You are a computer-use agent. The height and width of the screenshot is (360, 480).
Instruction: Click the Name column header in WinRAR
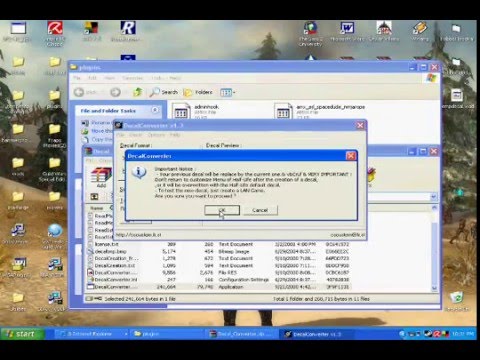pyautogui.click(x=97, y=208)
